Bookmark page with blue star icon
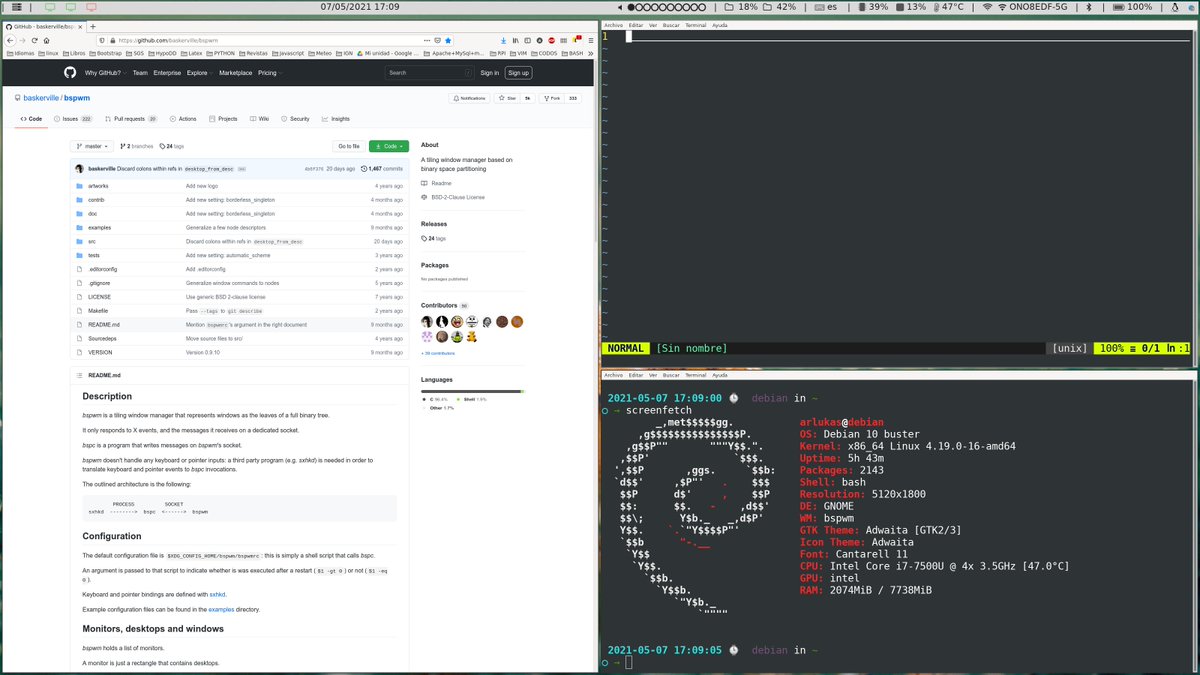The width and height of the screenshot is (1200, 675). pyautogui.click(x=447, y=40)
